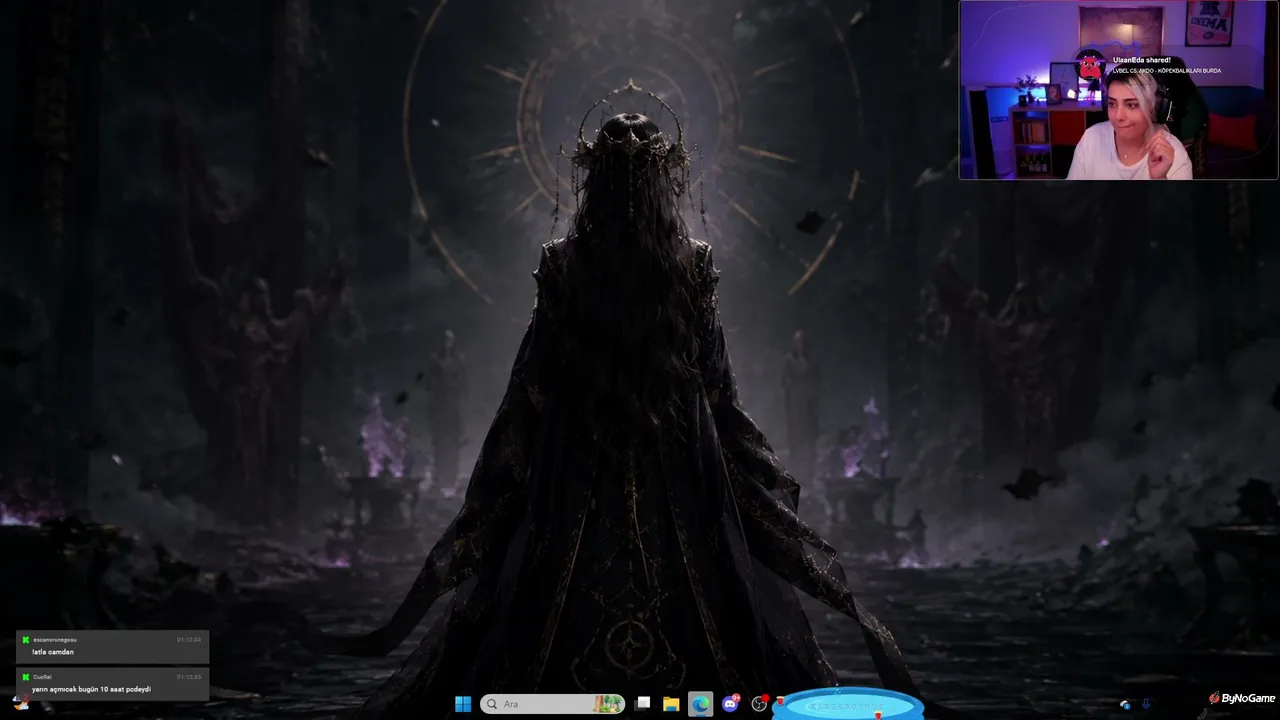Open Discord from the taskbar
Screen dimensions: 1280x720
(730, 704)
